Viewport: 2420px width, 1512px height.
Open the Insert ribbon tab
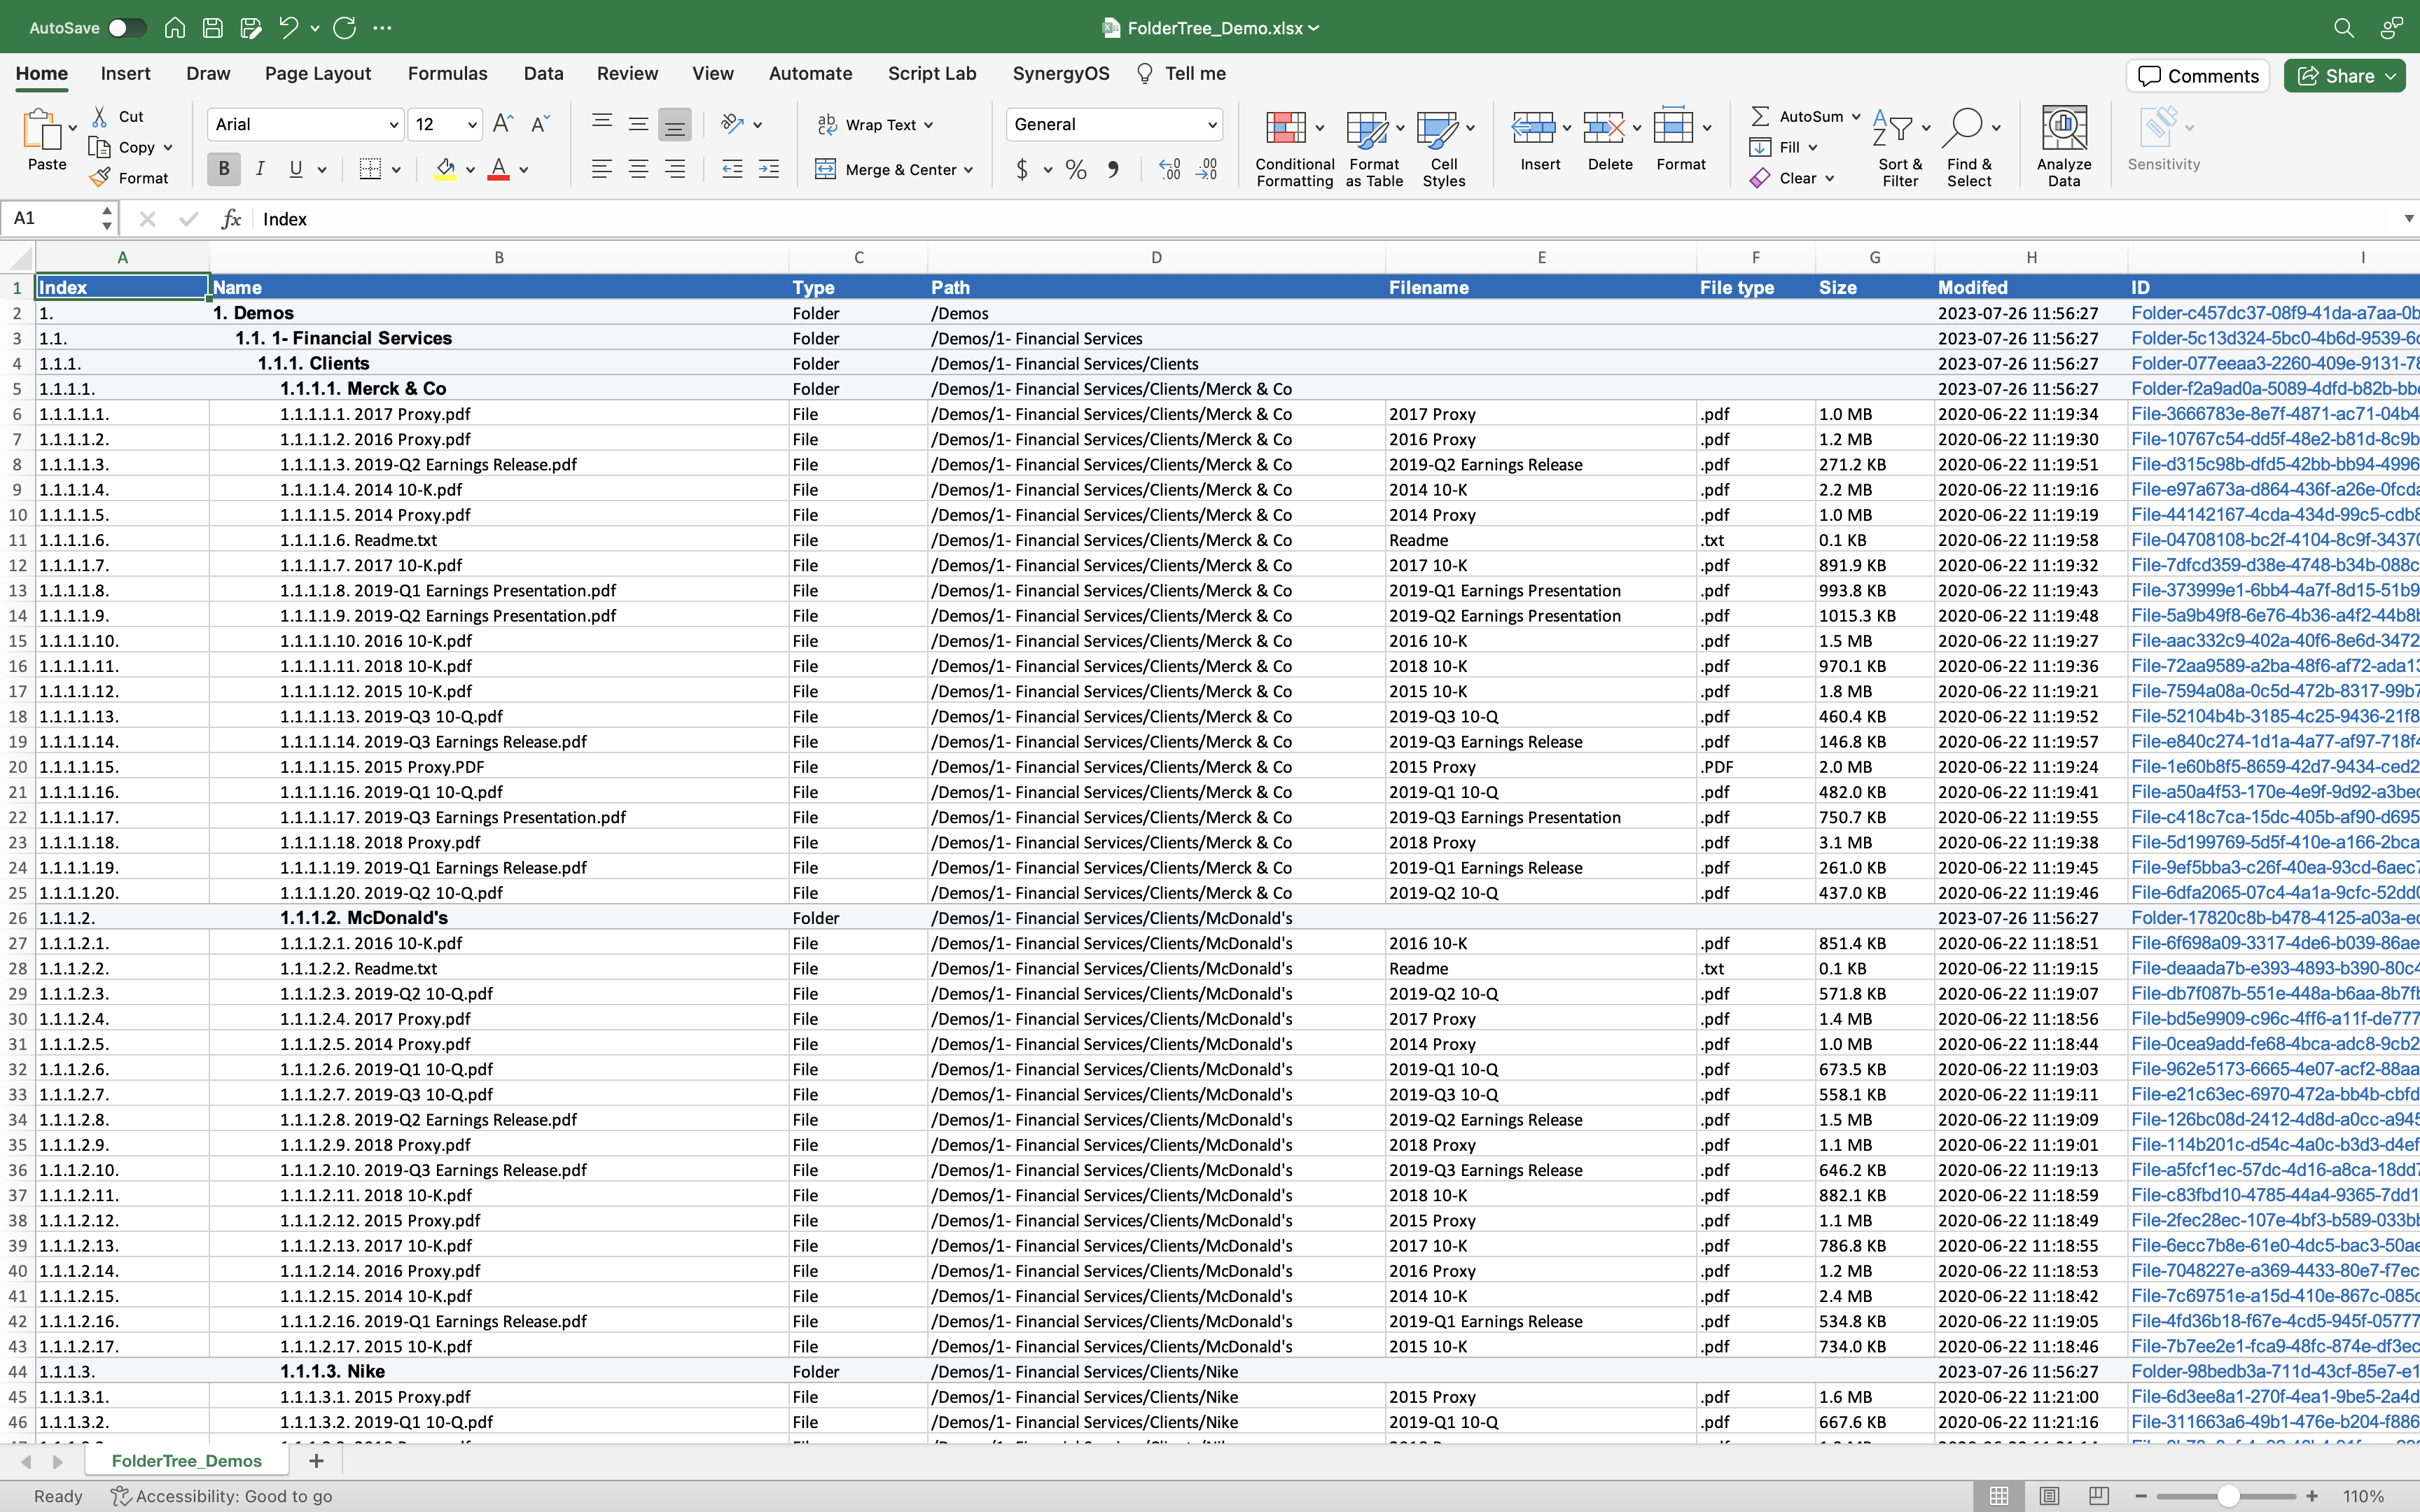coord(125,73)
